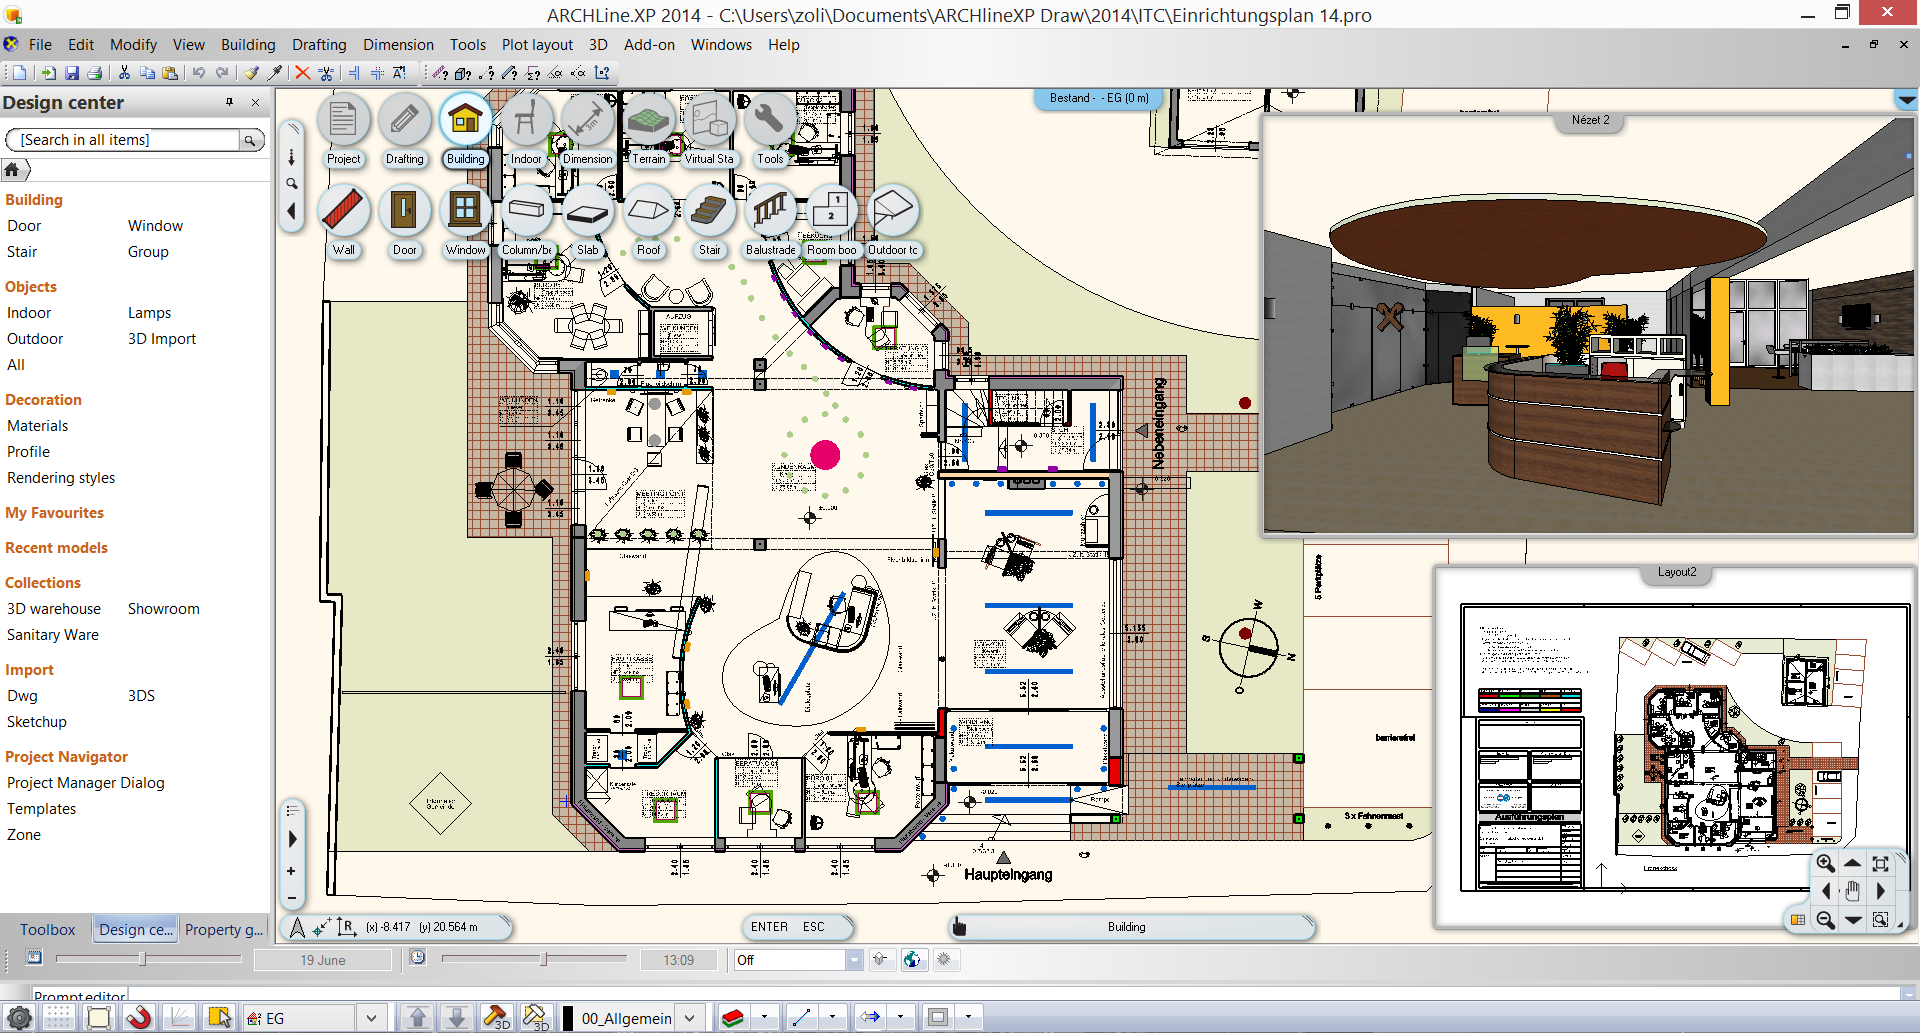Open the Tools wrench palette group
This screenshot has height=1033, width=1920.
pos(770,119)
